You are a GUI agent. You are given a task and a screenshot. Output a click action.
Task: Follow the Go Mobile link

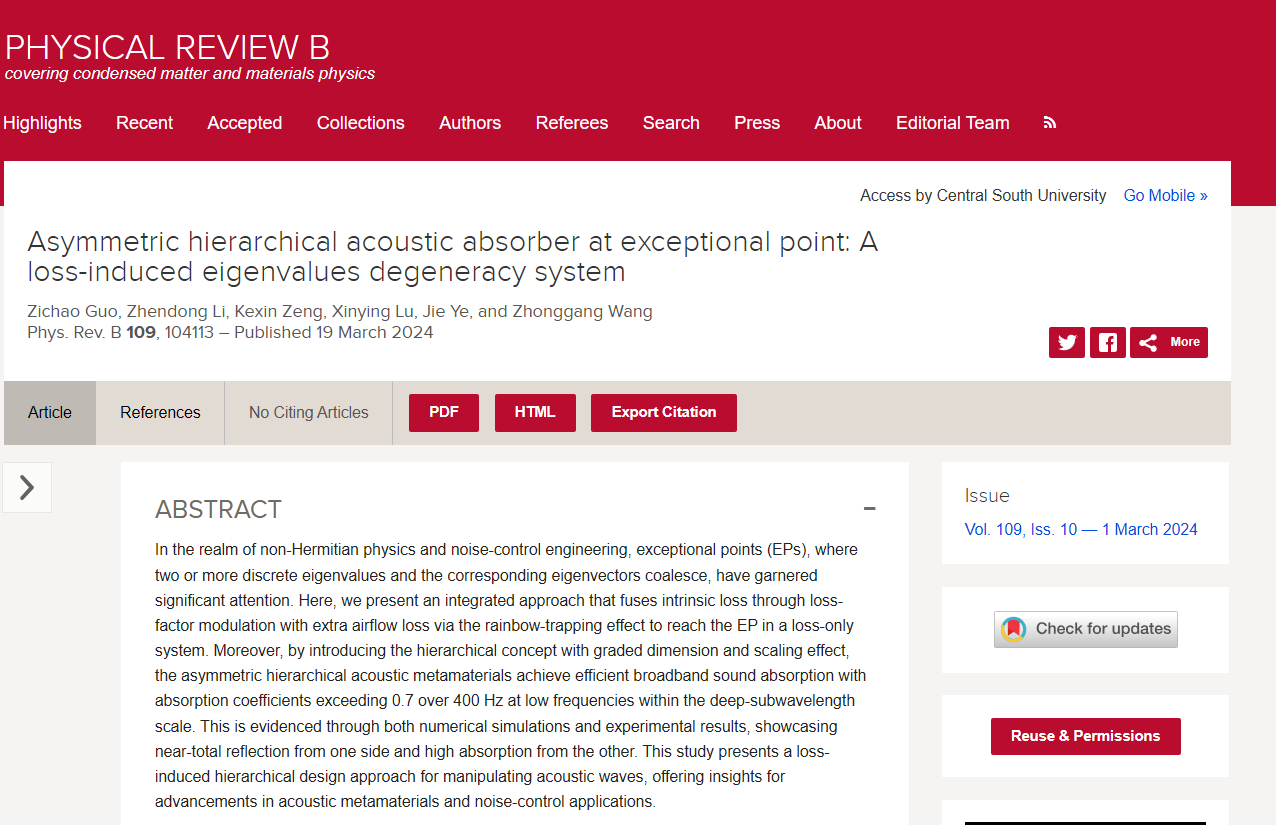(1165, 196)
